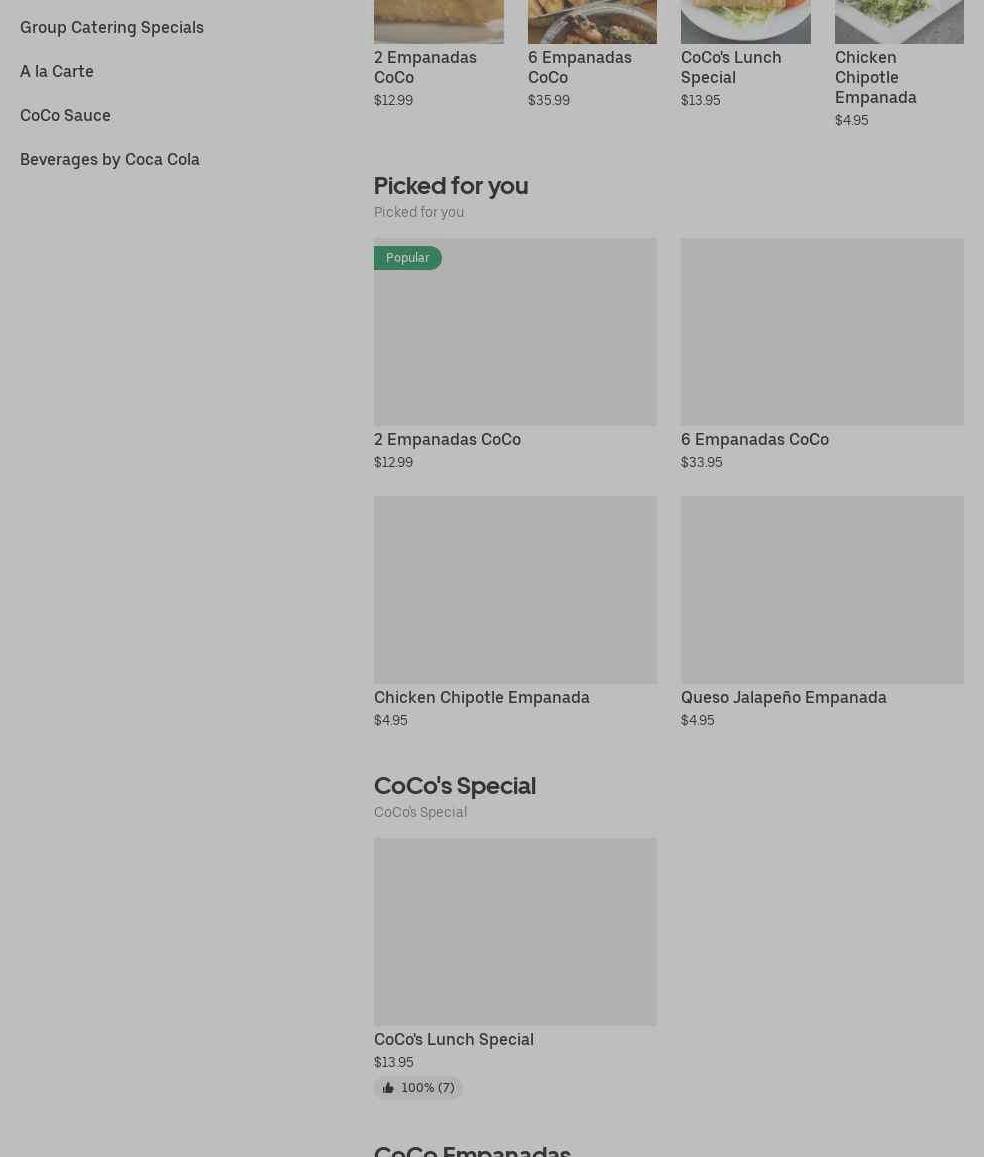Jump to CoCo Sauce category
The image size is (984, 1157).
pyautogui.click(x=65, y=115)
